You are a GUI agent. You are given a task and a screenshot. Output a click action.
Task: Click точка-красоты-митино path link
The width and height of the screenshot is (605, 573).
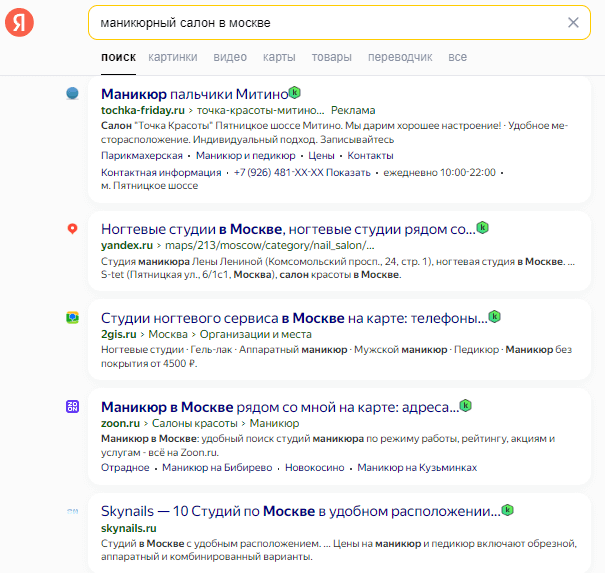point(260,110)
